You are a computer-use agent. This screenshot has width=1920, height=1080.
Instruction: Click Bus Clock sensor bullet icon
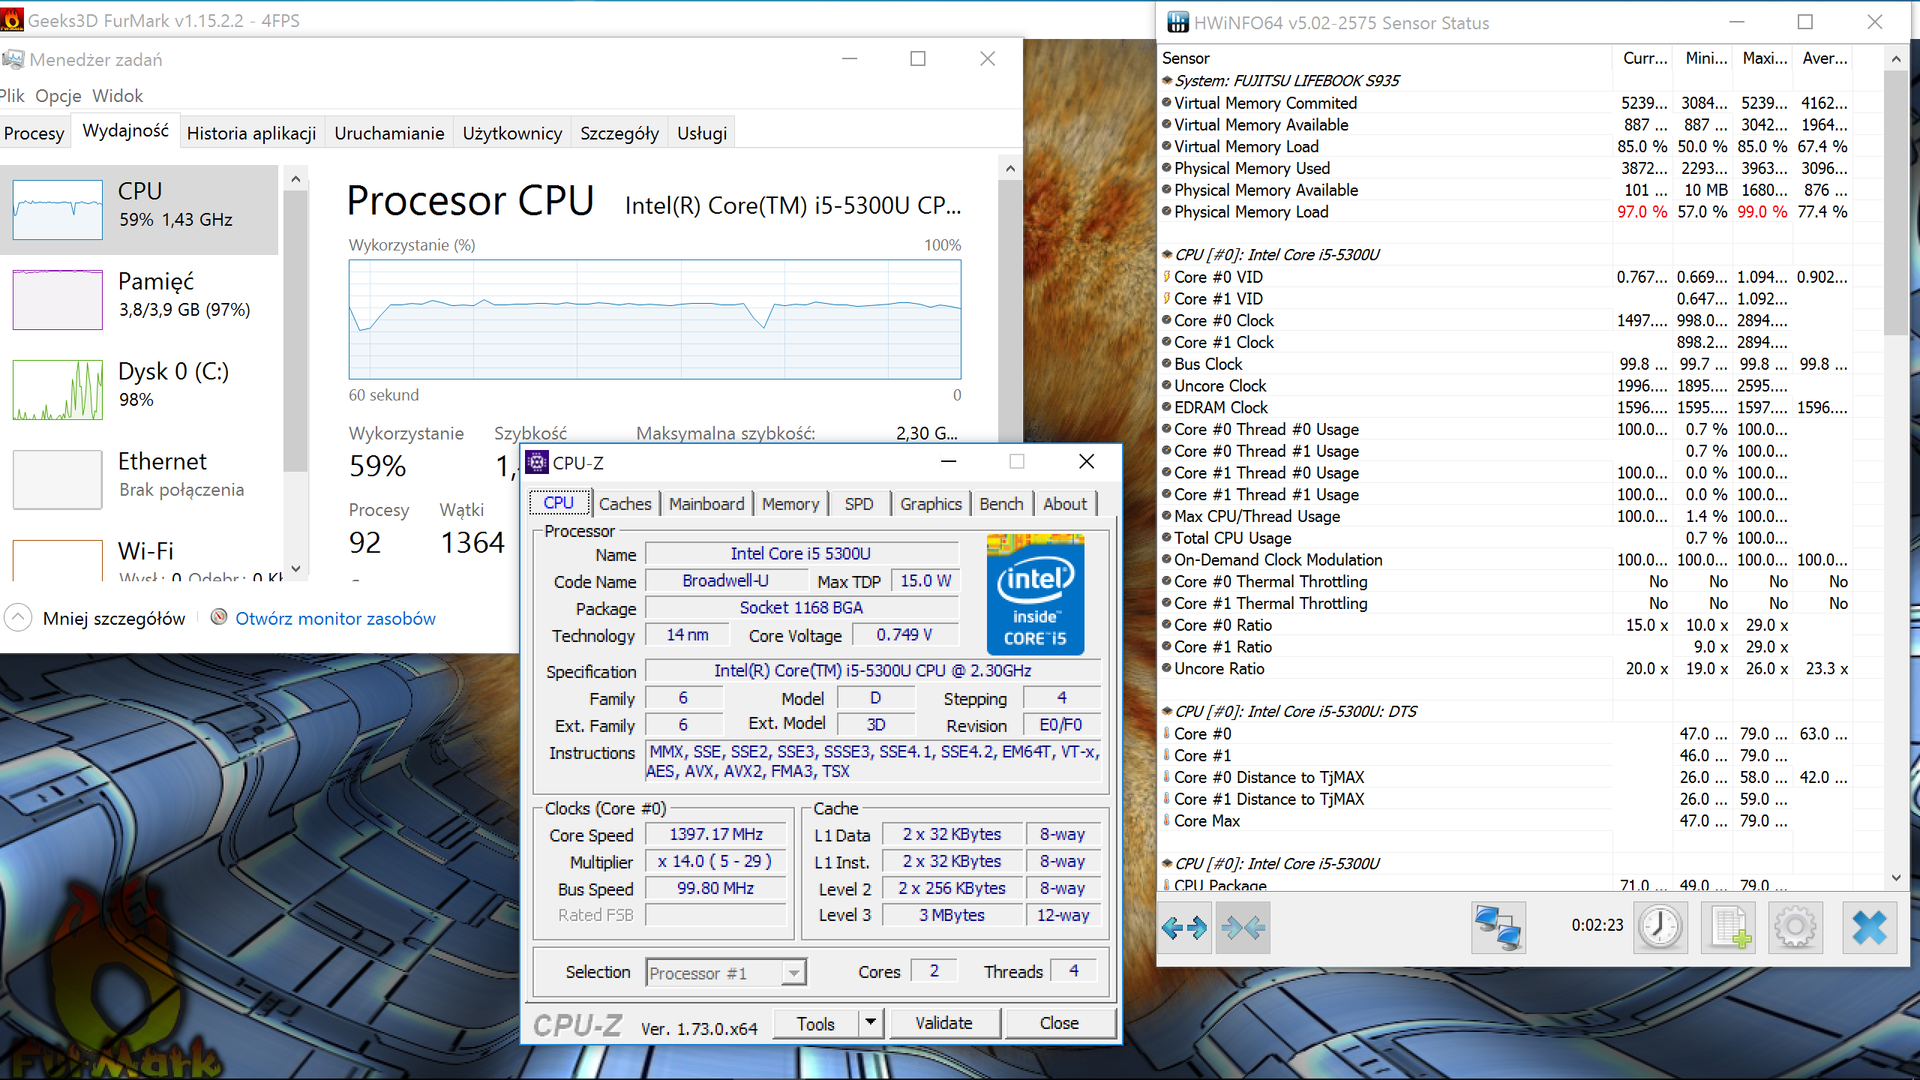click(1167, 364)
